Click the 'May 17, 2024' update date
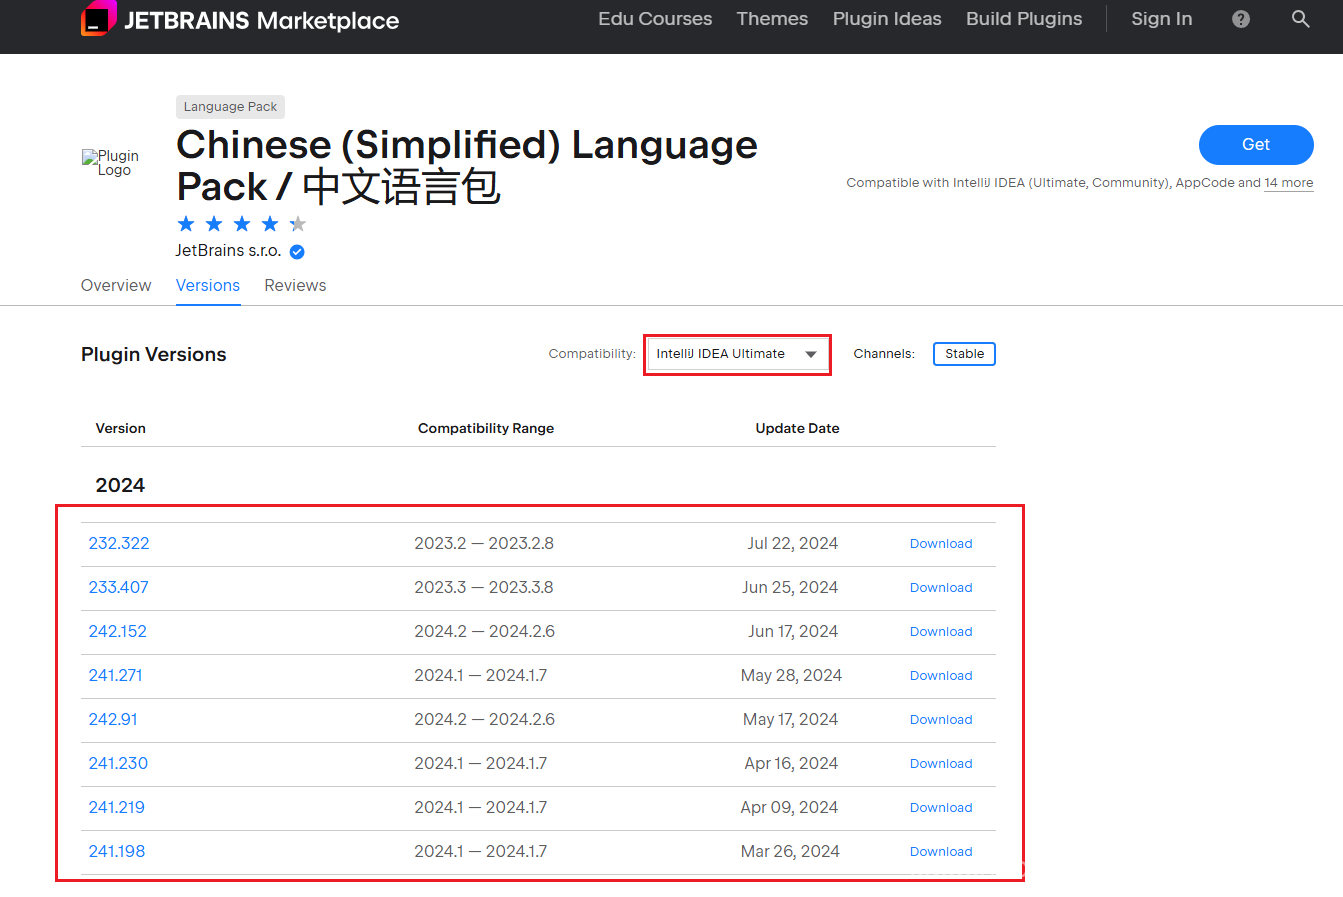 tap(790, 720)
